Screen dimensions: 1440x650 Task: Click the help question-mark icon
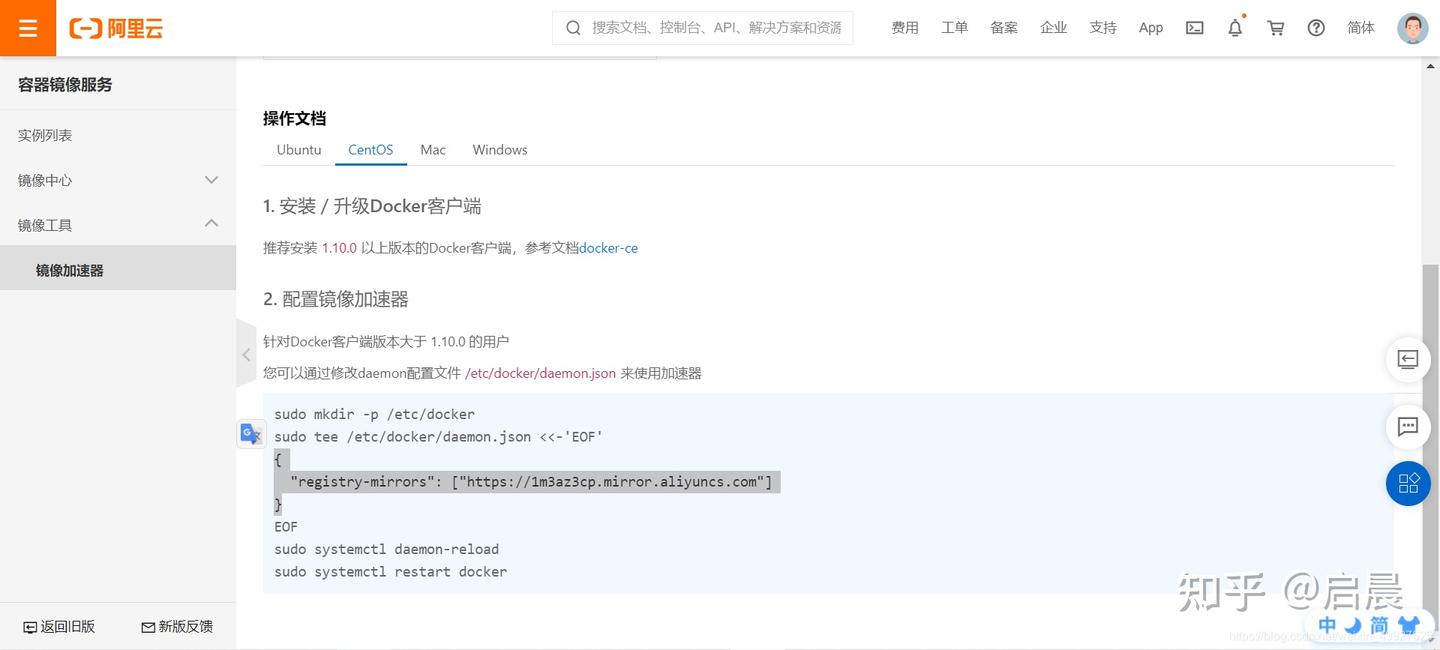pyautogui.click(x=1315, y=27)
